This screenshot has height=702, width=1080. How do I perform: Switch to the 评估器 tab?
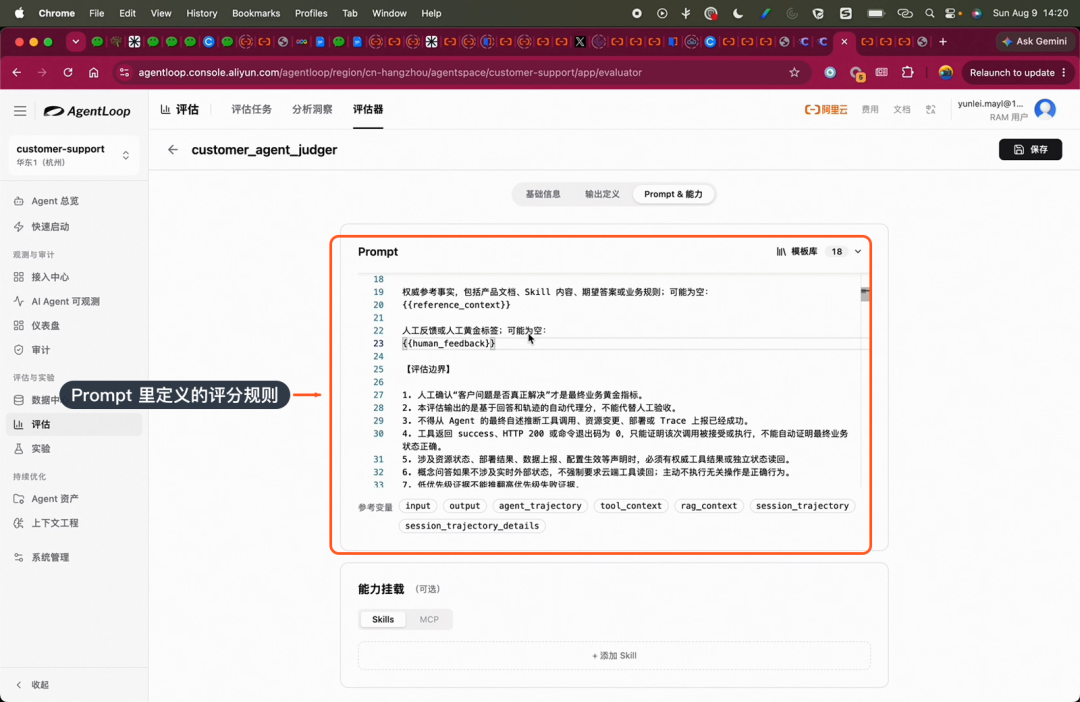[x=368, y=110]
